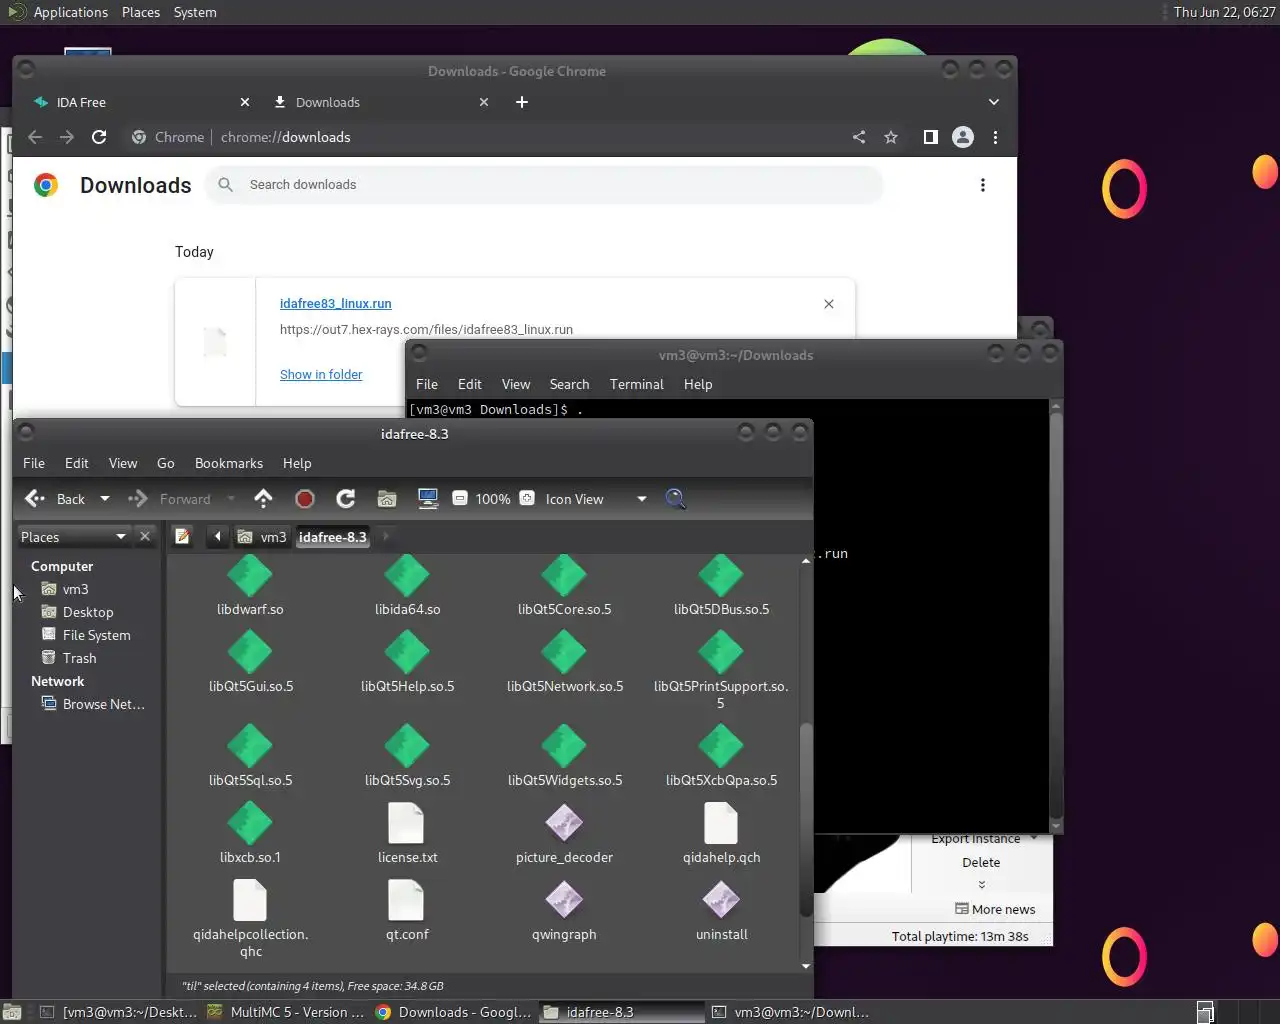Zoom out in the file manager
This screenshot has height=1024, width=1280.
point(460,498)
